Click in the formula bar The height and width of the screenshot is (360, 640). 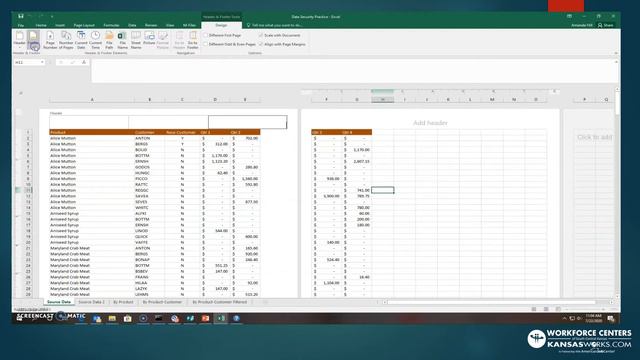(x=354, y=71)
